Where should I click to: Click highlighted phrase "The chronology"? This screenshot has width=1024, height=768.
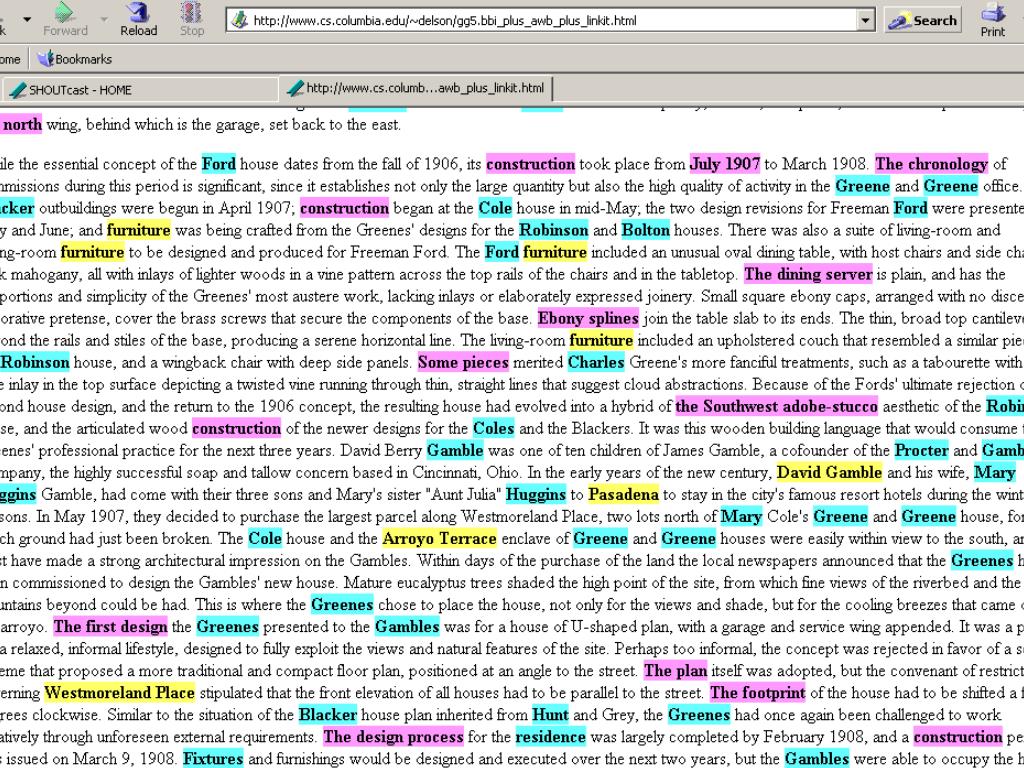point(931,164)
